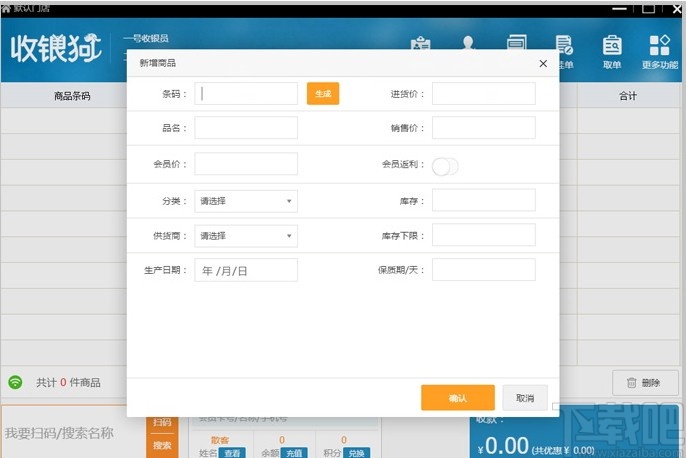Click the 我要扫码/搜索名称 search box
Screen dimensions: 687x458
[x=74, y=433]
